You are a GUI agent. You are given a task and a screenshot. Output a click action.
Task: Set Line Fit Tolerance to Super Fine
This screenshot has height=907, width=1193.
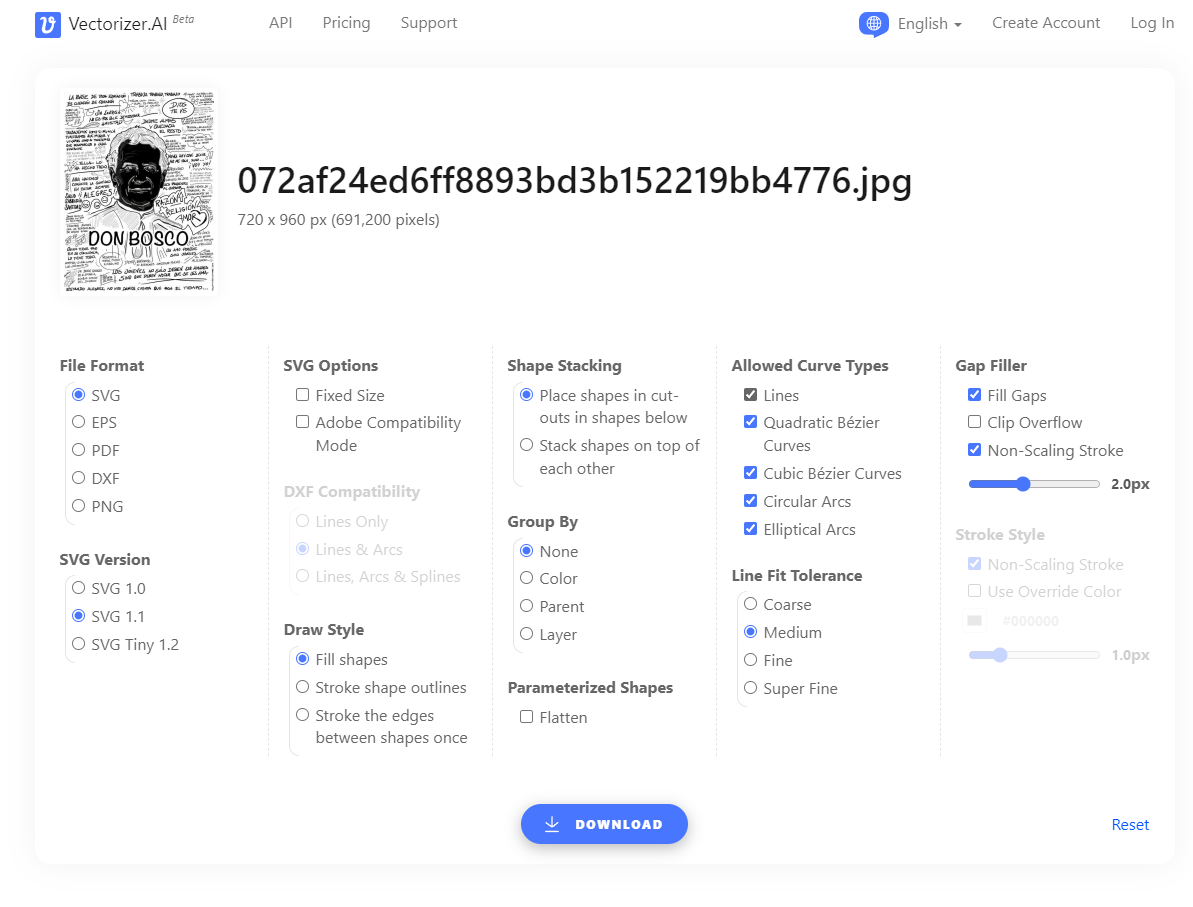pyautogui.click(x=750, y=688)
